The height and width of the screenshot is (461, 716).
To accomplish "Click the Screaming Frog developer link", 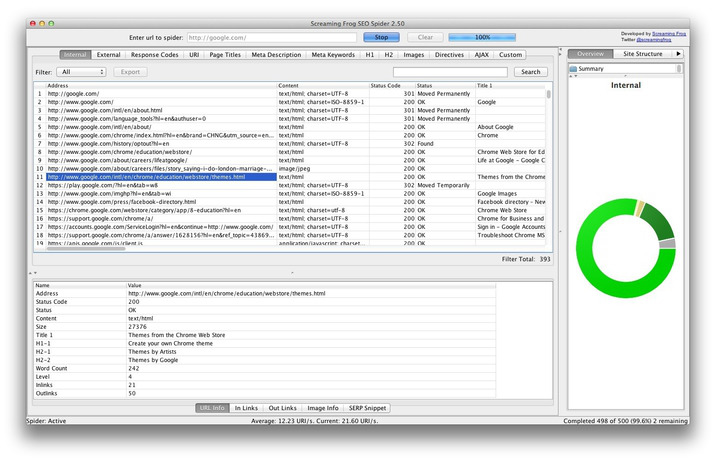I will pos(674,32).
